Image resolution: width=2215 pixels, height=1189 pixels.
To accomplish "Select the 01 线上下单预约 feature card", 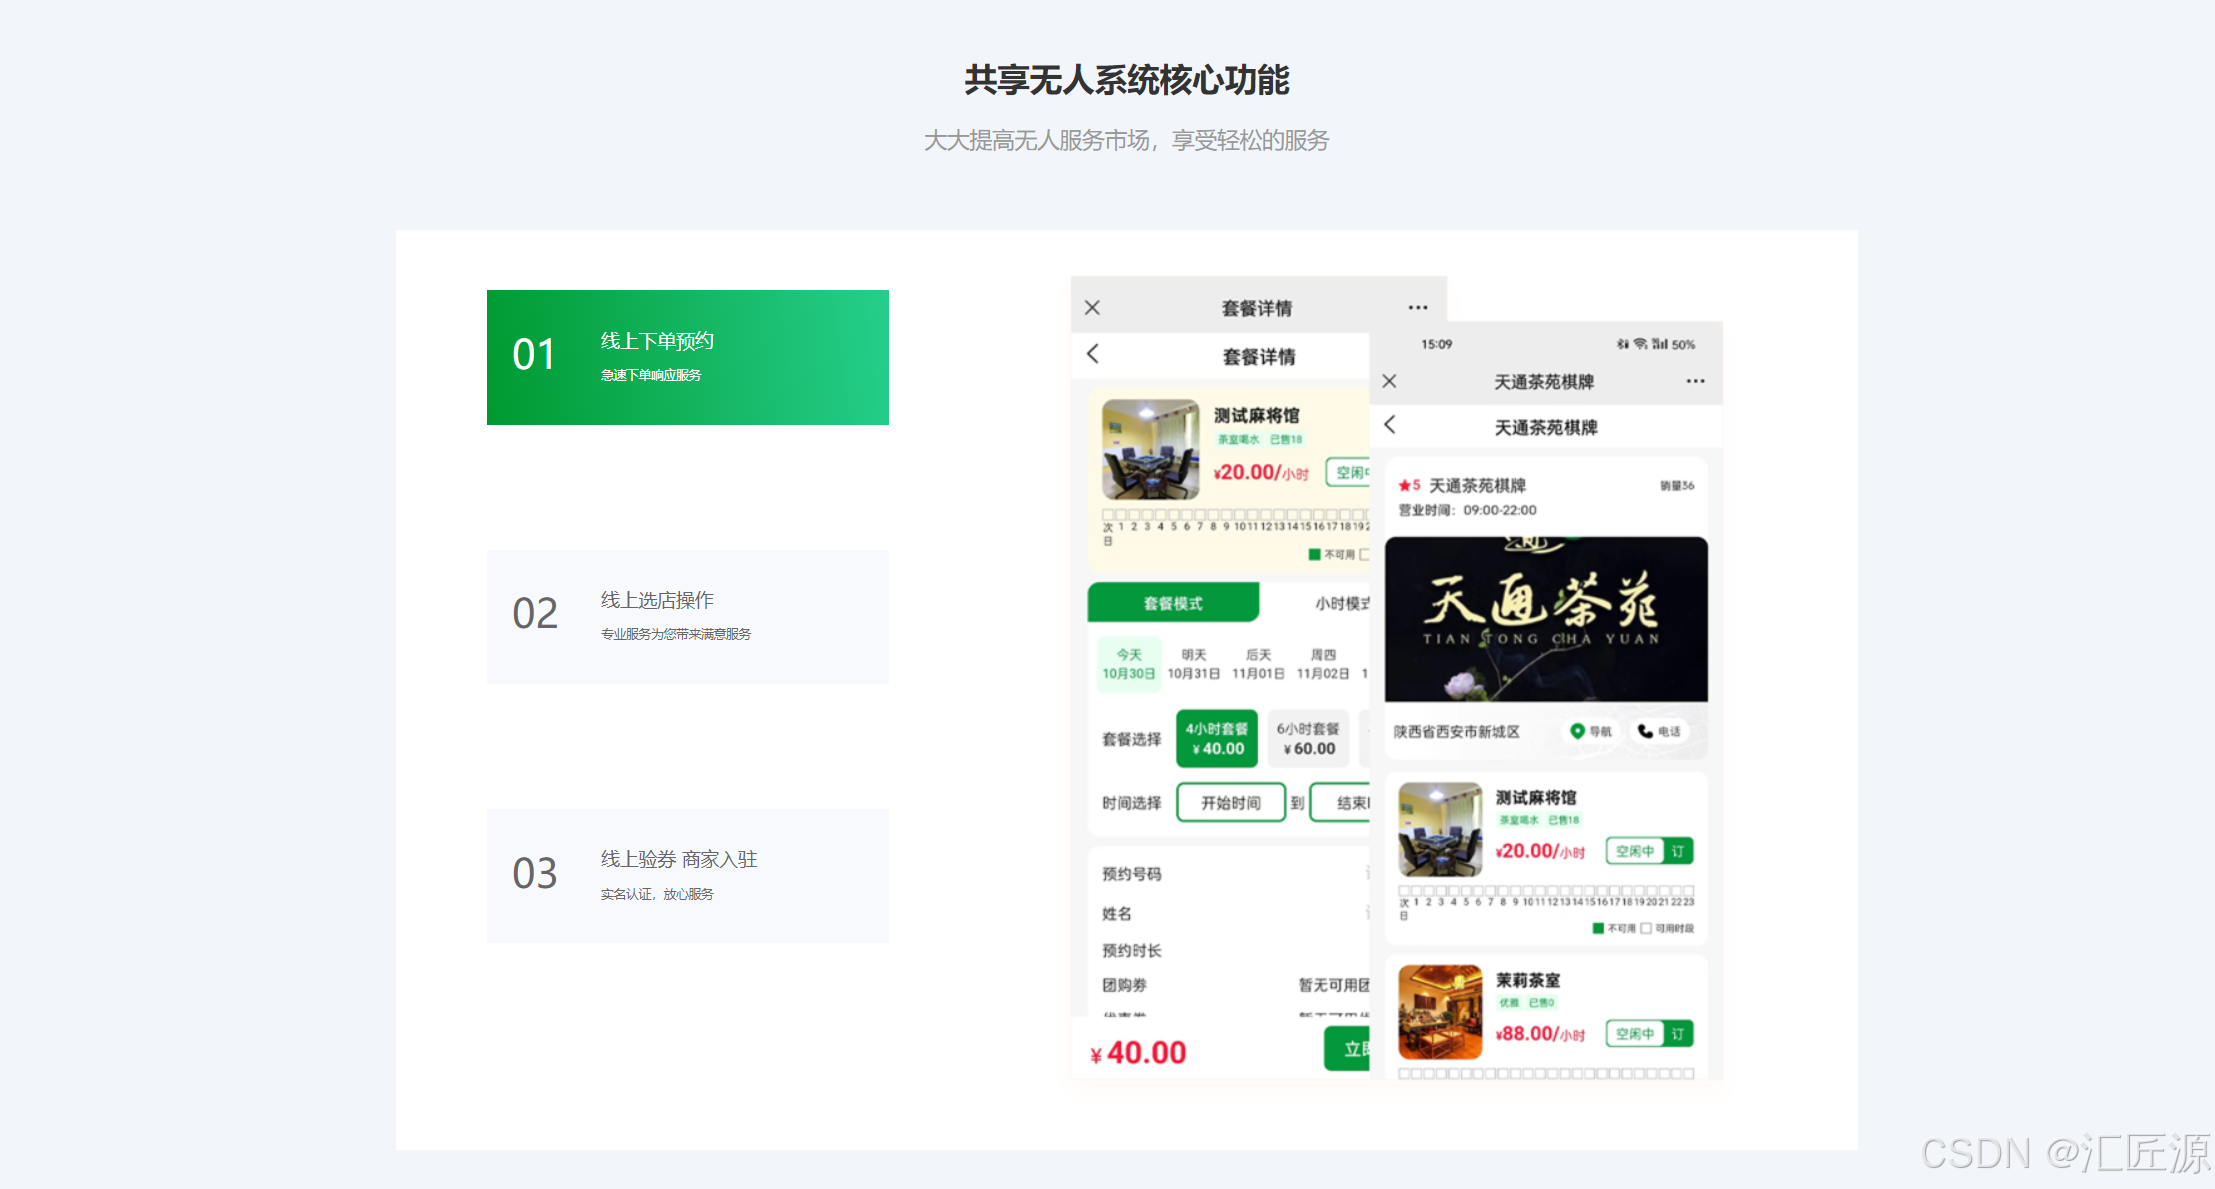I will [x=687, y=357].
